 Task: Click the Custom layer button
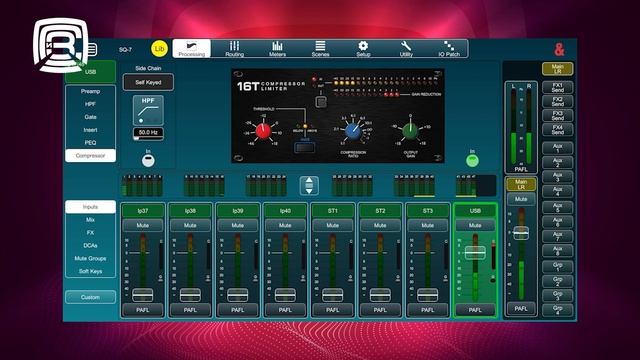tap(90, 297)
